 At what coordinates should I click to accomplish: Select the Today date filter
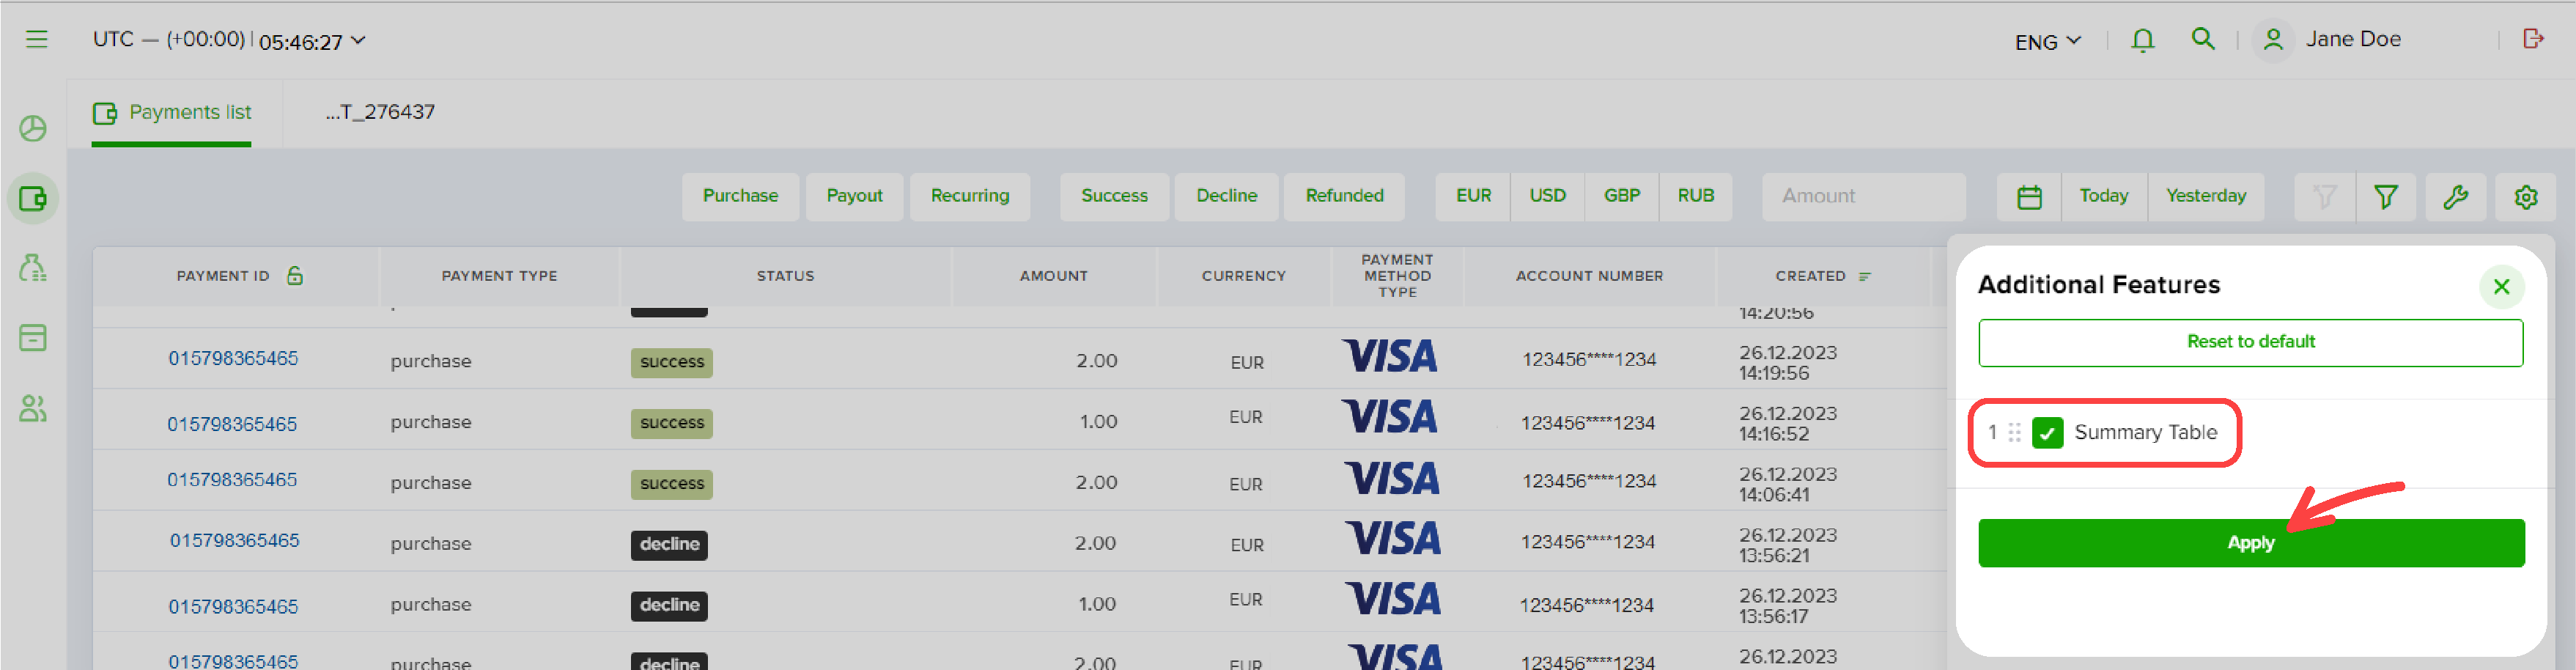(2103, 196)
